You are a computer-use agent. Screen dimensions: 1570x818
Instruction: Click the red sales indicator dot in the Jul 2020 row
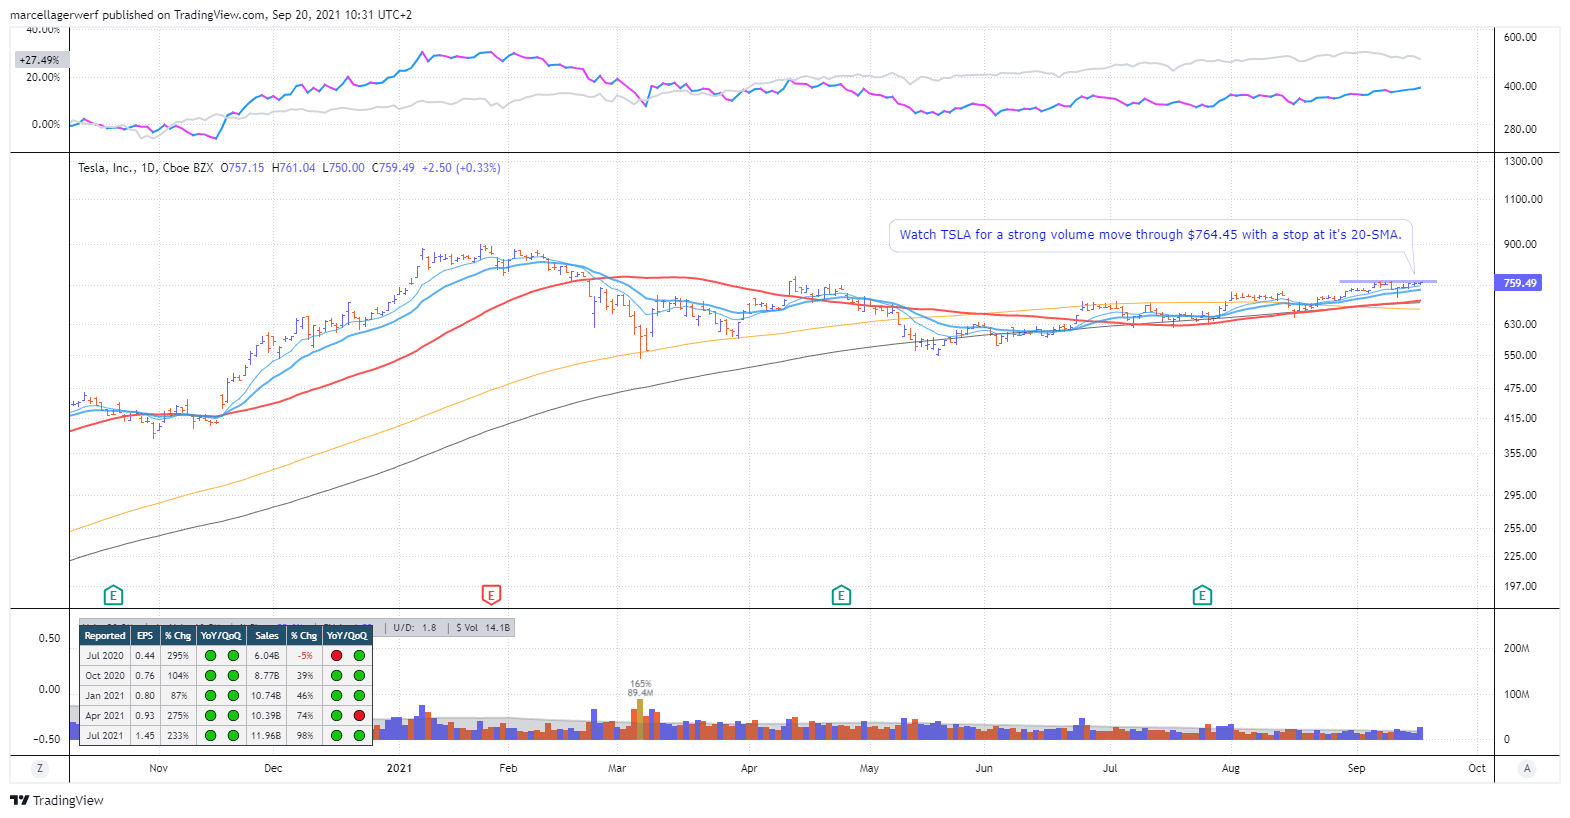(x=337, y=656)
